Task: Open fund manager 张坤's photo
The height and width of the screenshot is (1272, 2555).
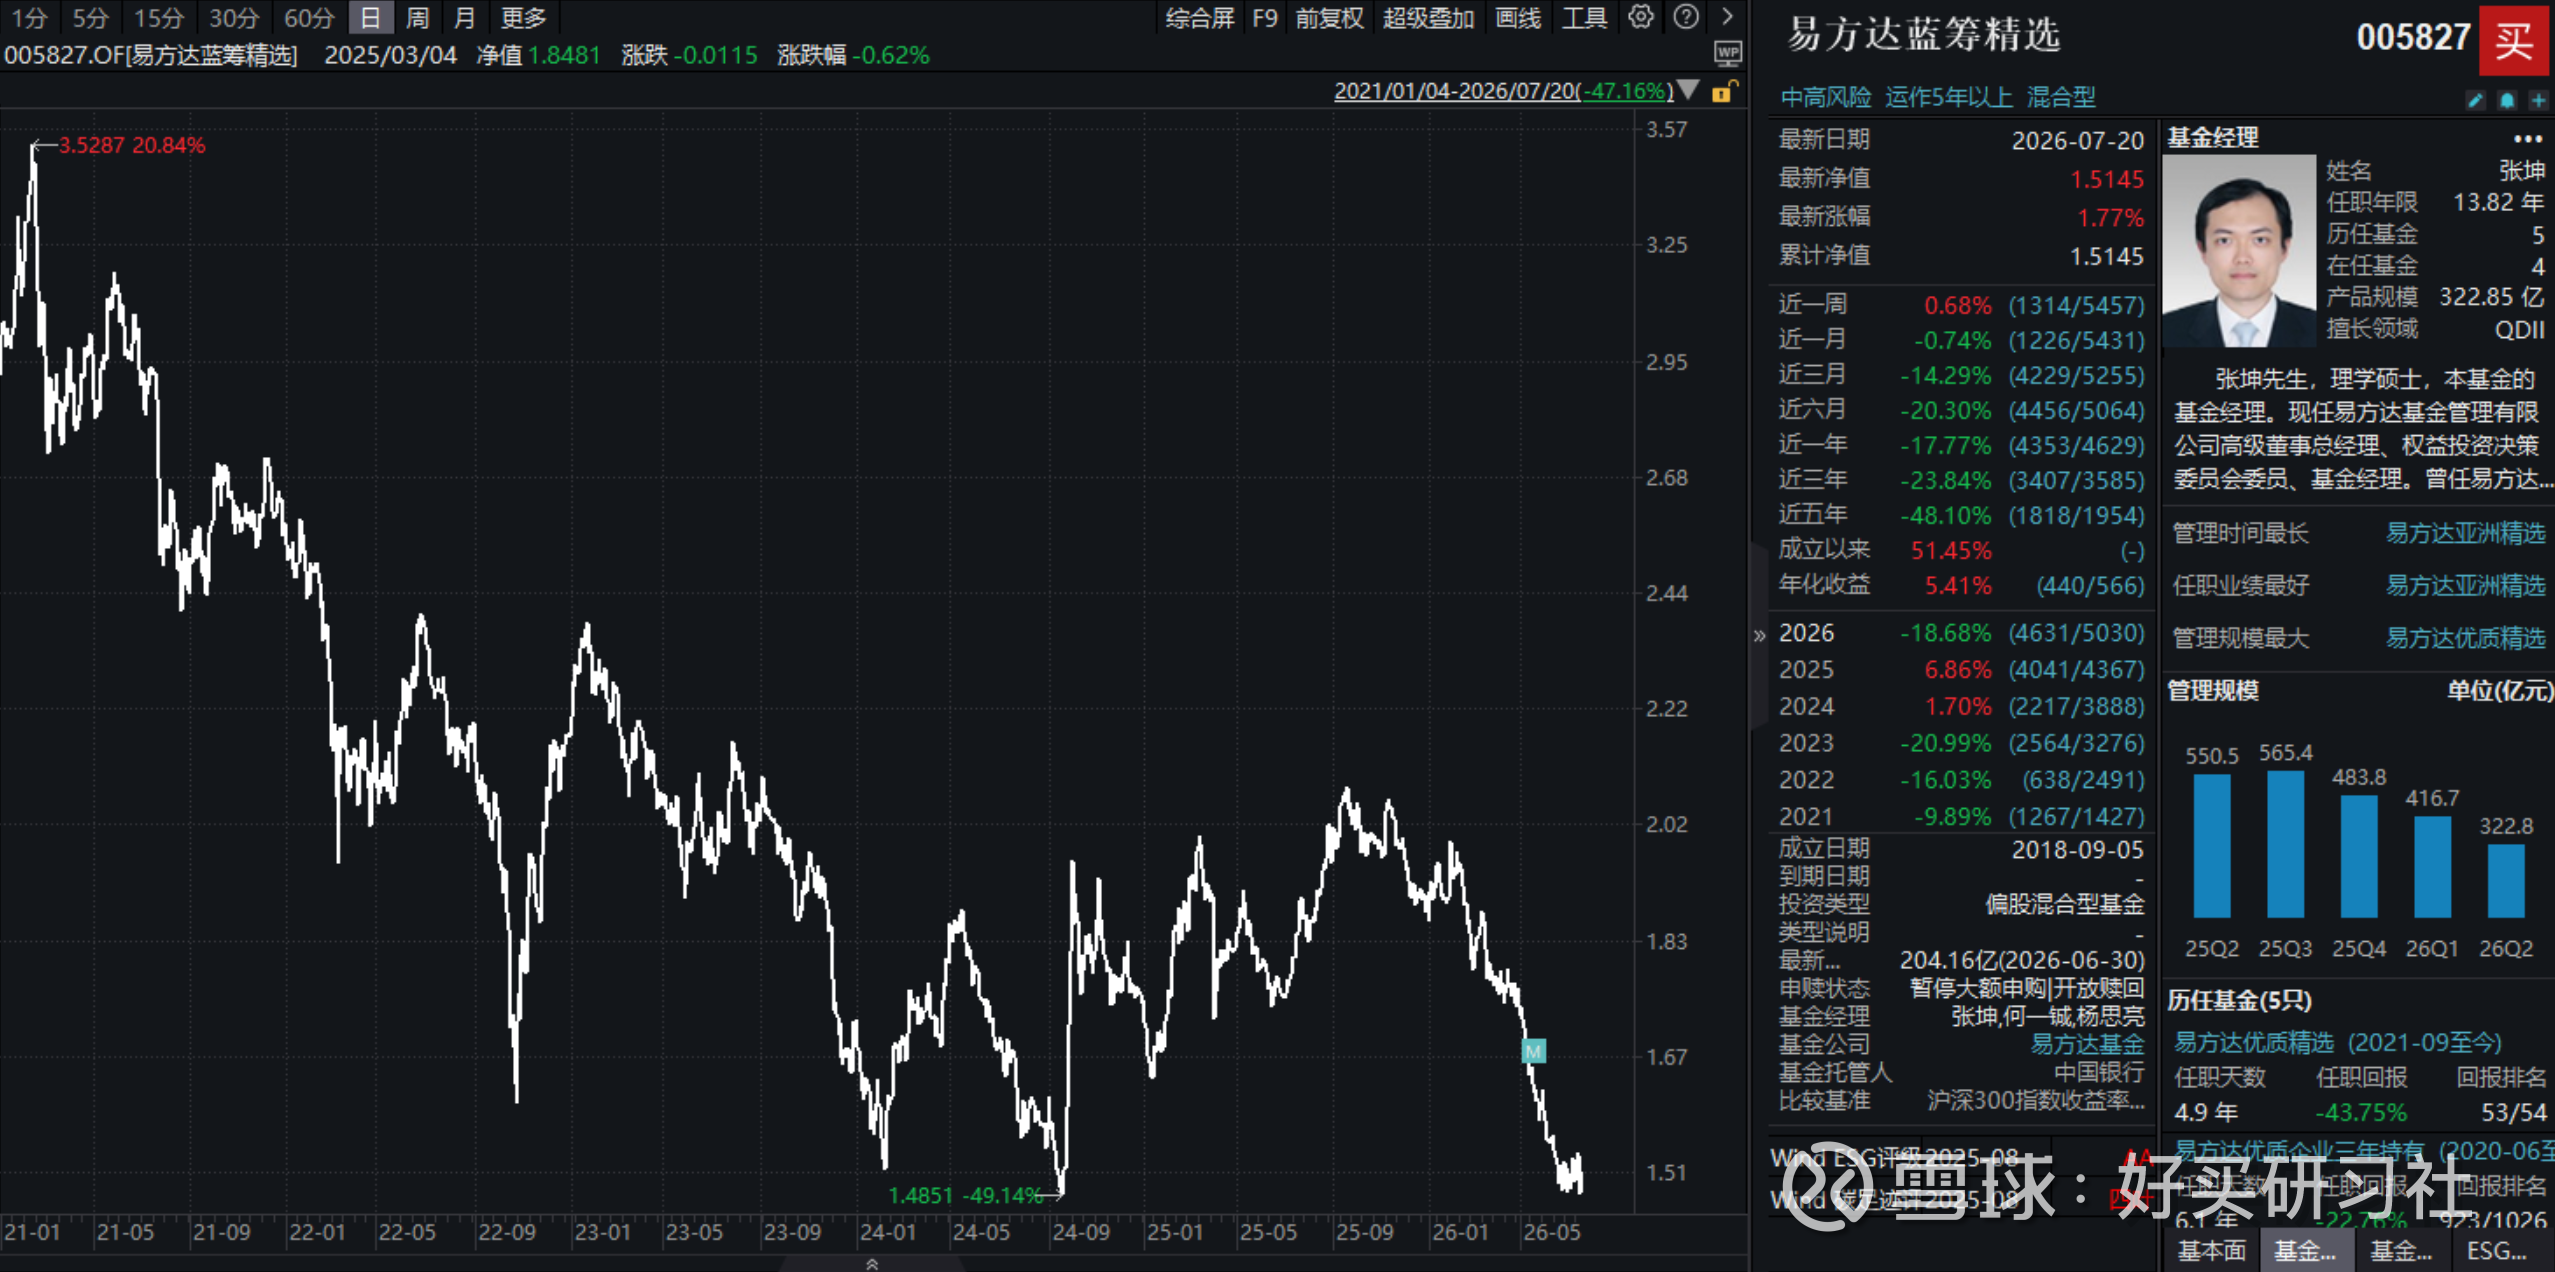Action: click(2239, 250)
